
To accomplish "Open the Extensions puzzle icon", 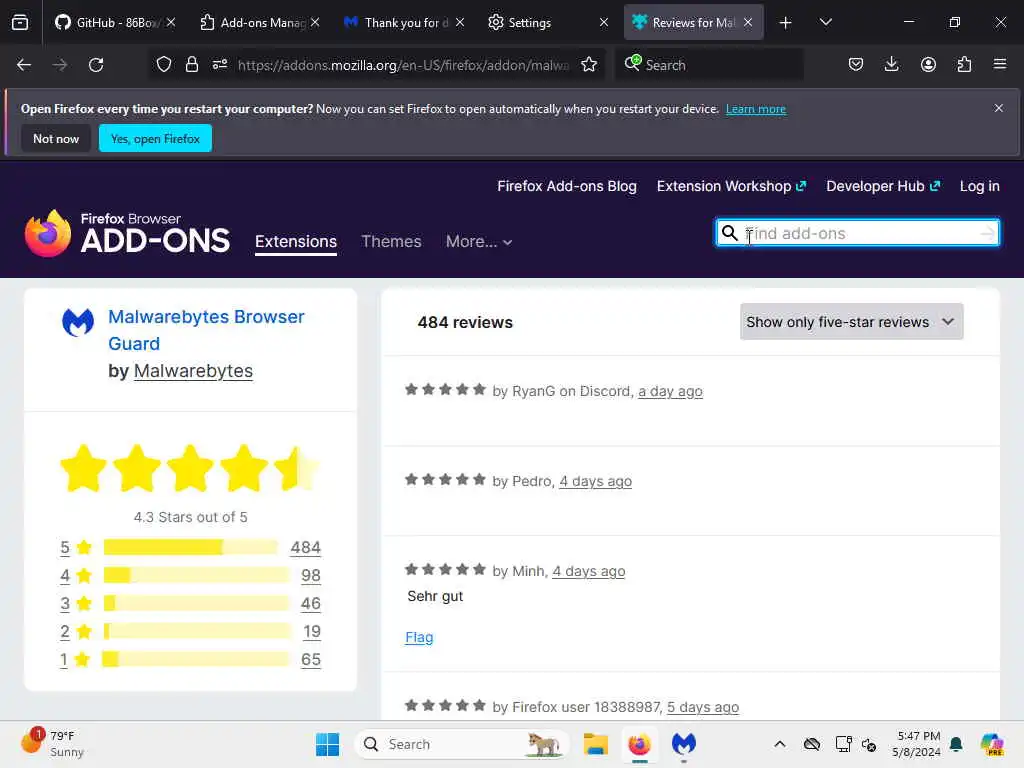I will 964,65.
